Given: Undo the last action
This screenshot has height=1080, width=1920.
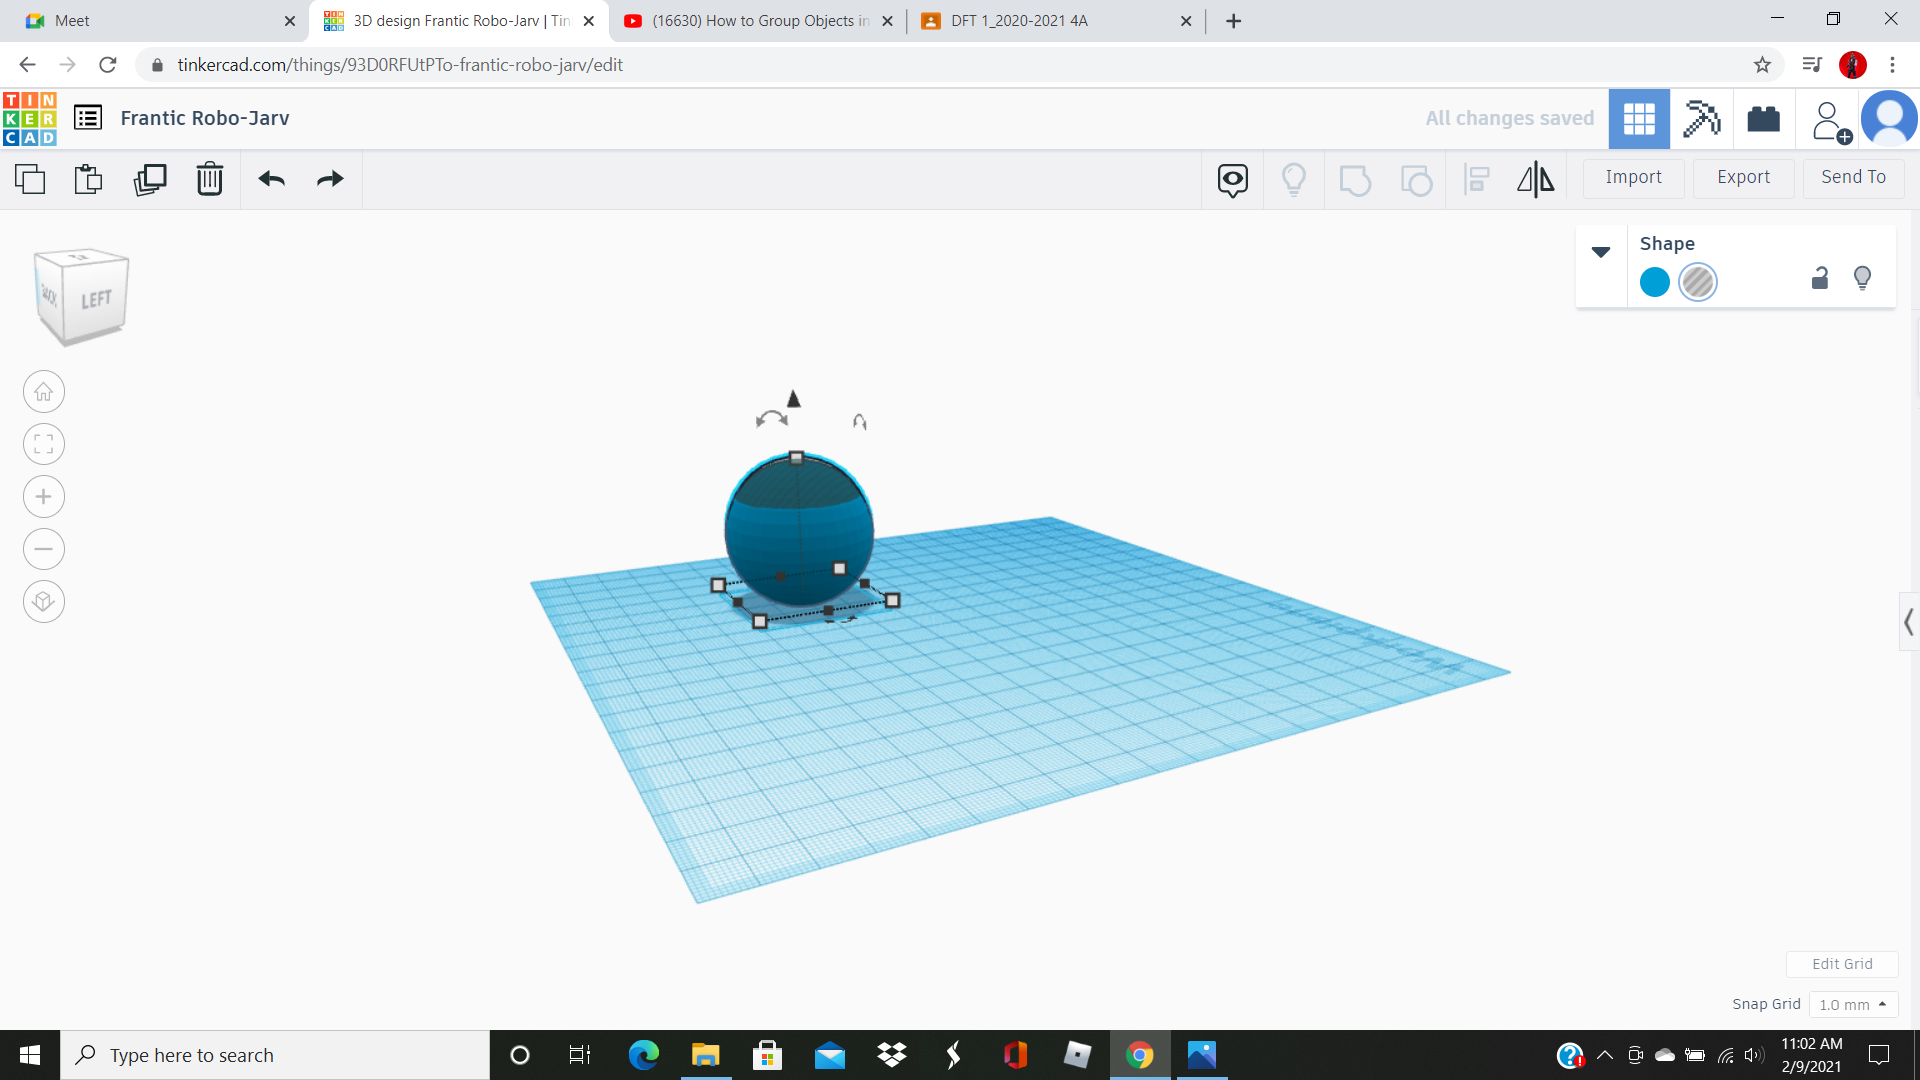Looking at the screenshot, I should pos(270,179).
